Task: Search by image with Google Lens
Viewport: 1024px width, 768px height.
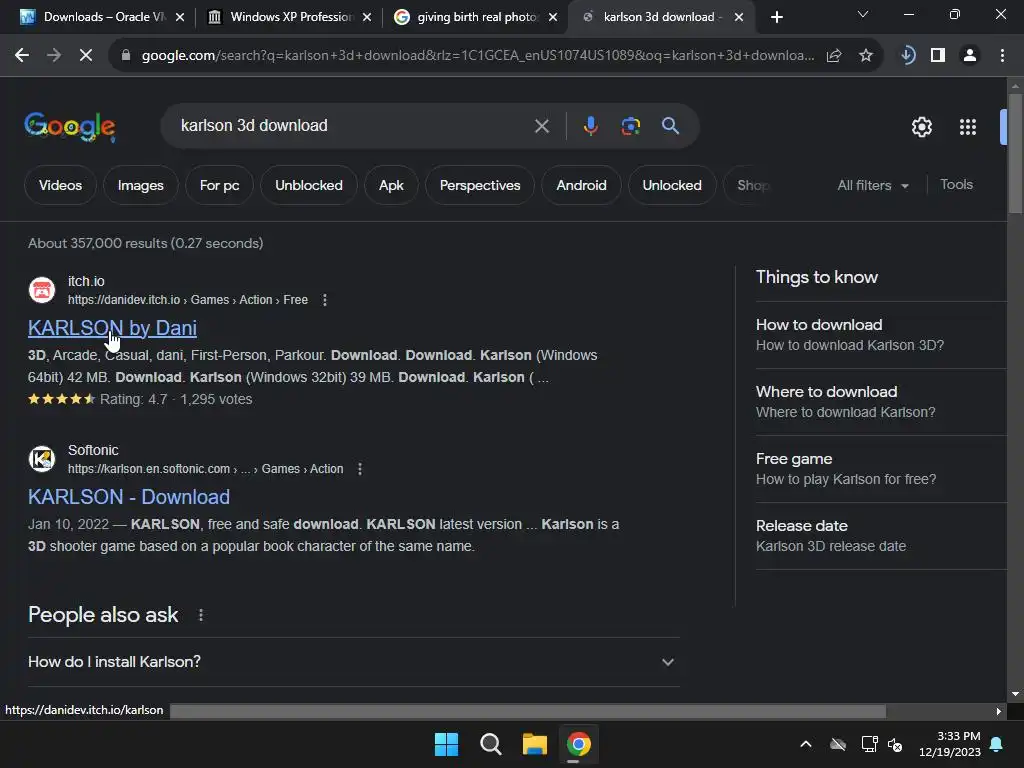Action: [630, 126]
